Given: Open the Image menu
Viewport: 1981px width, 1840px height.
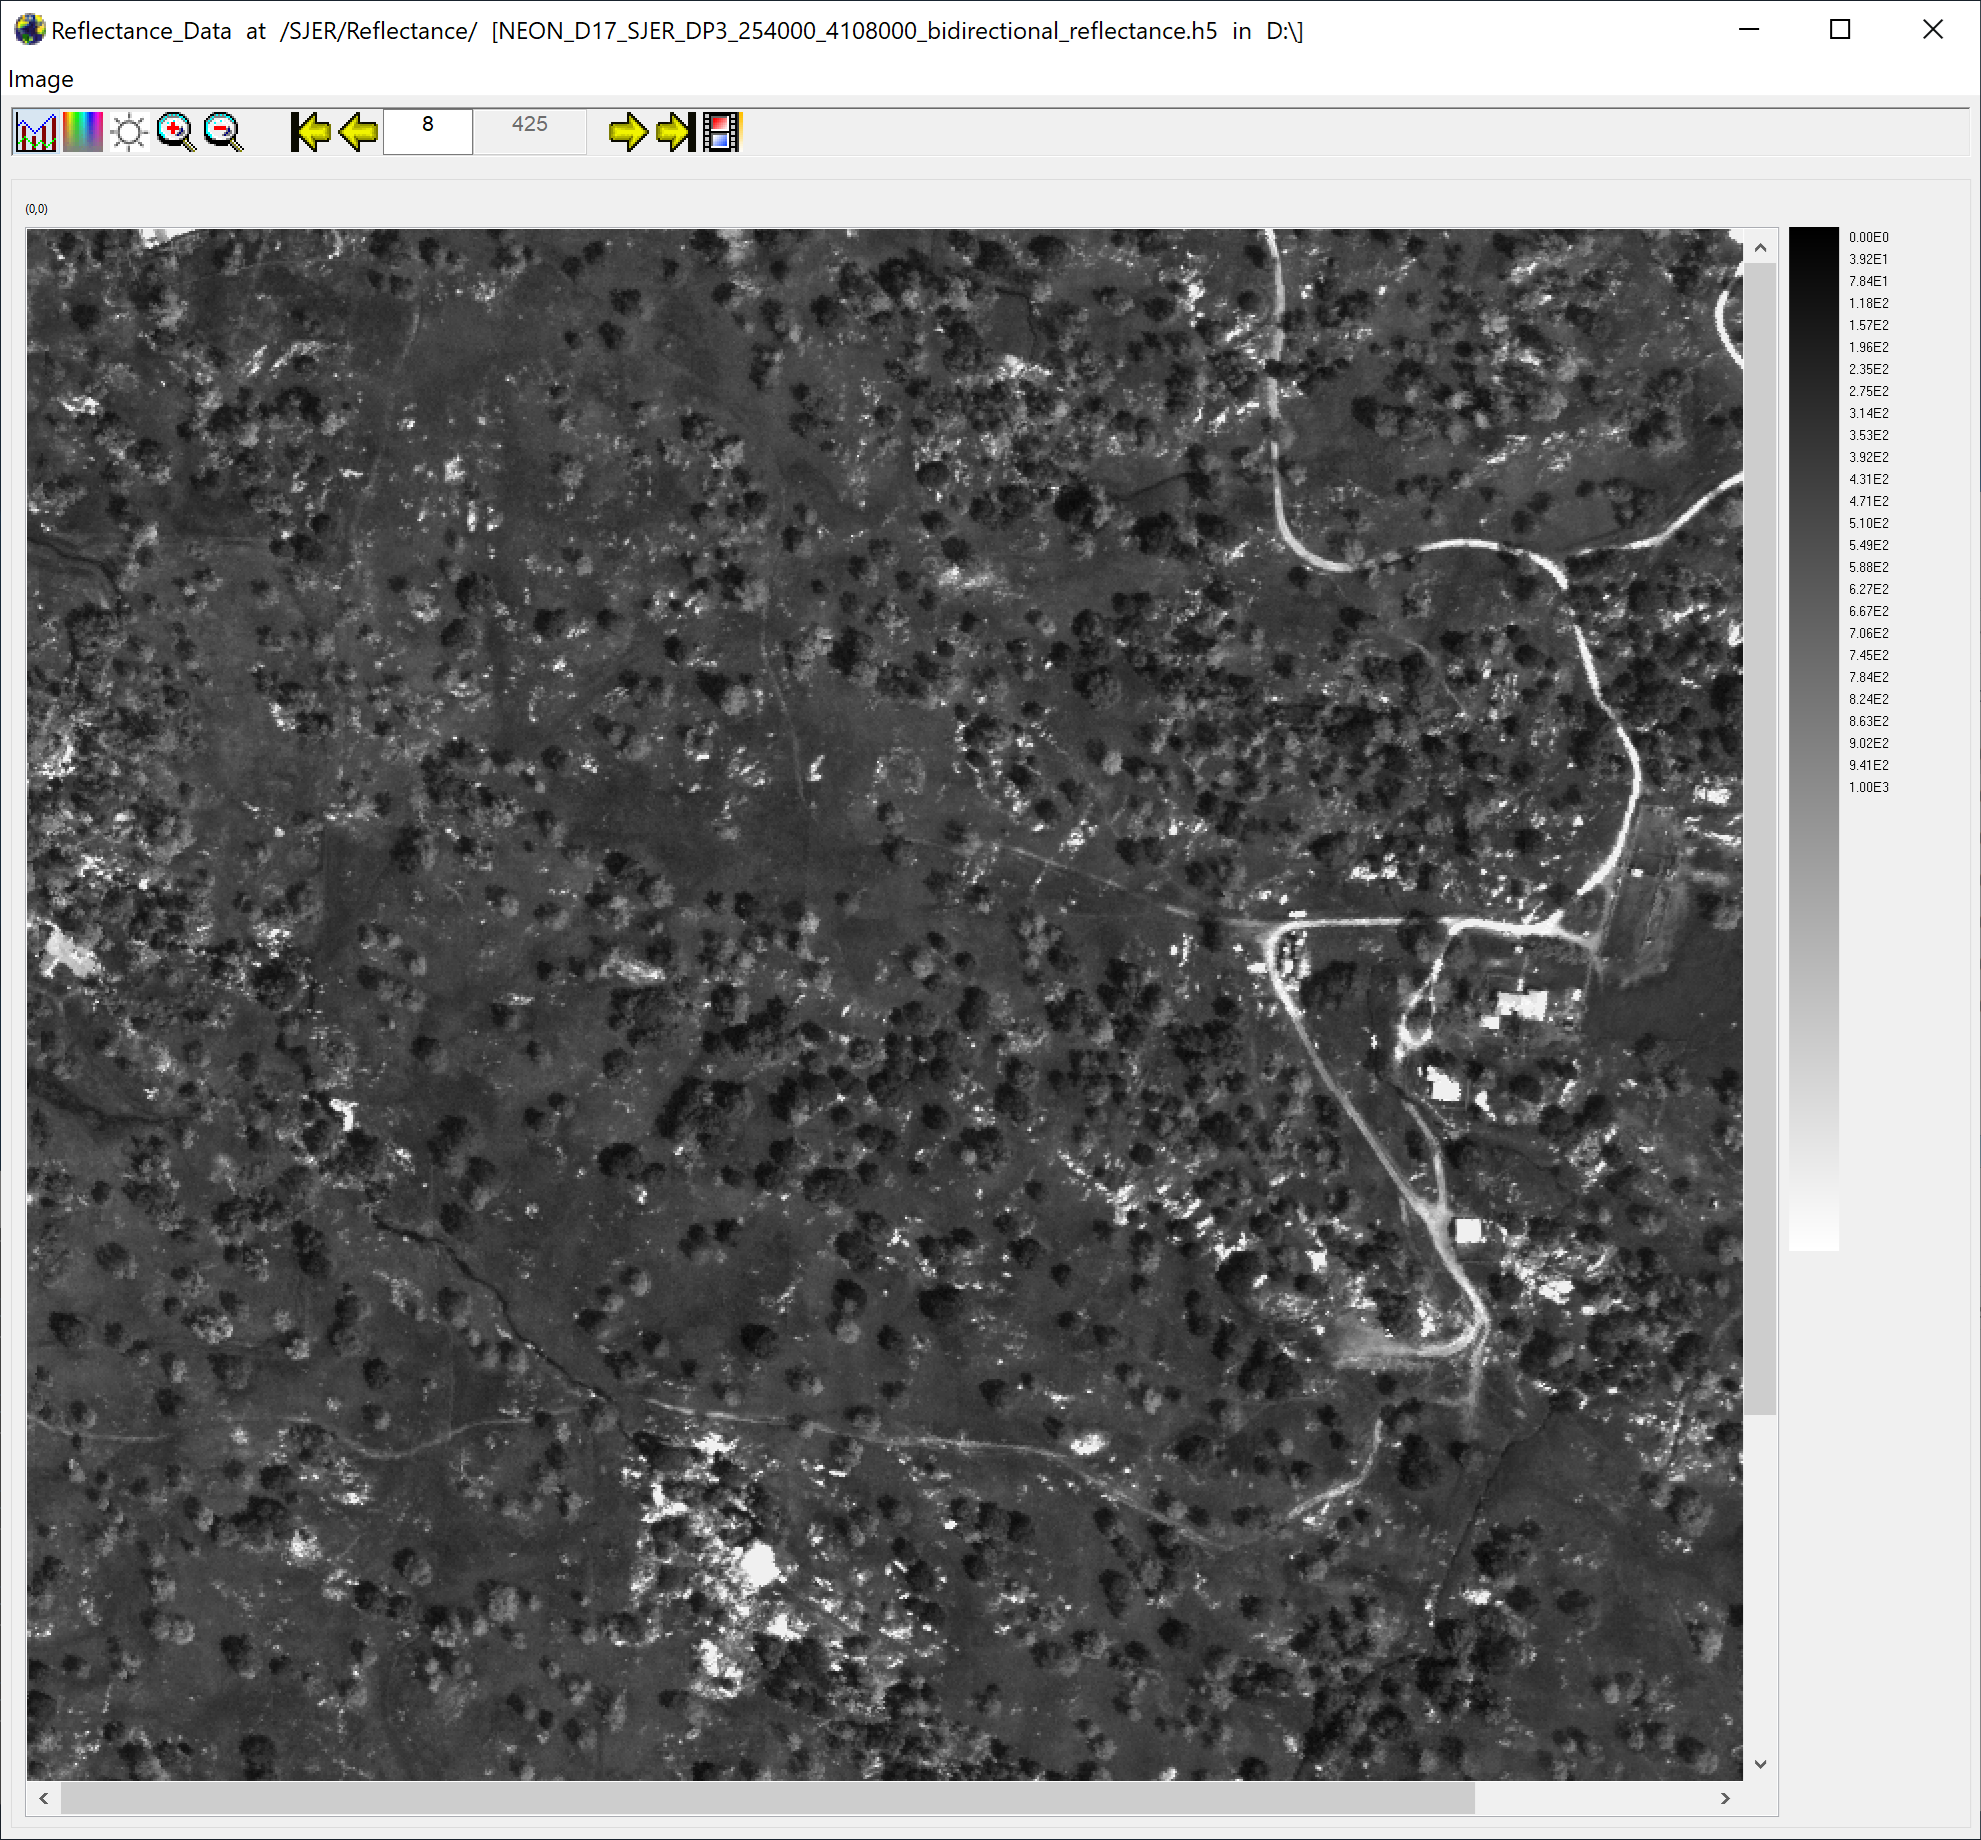Looking at the screenshot, I should [x=41, y=79].
